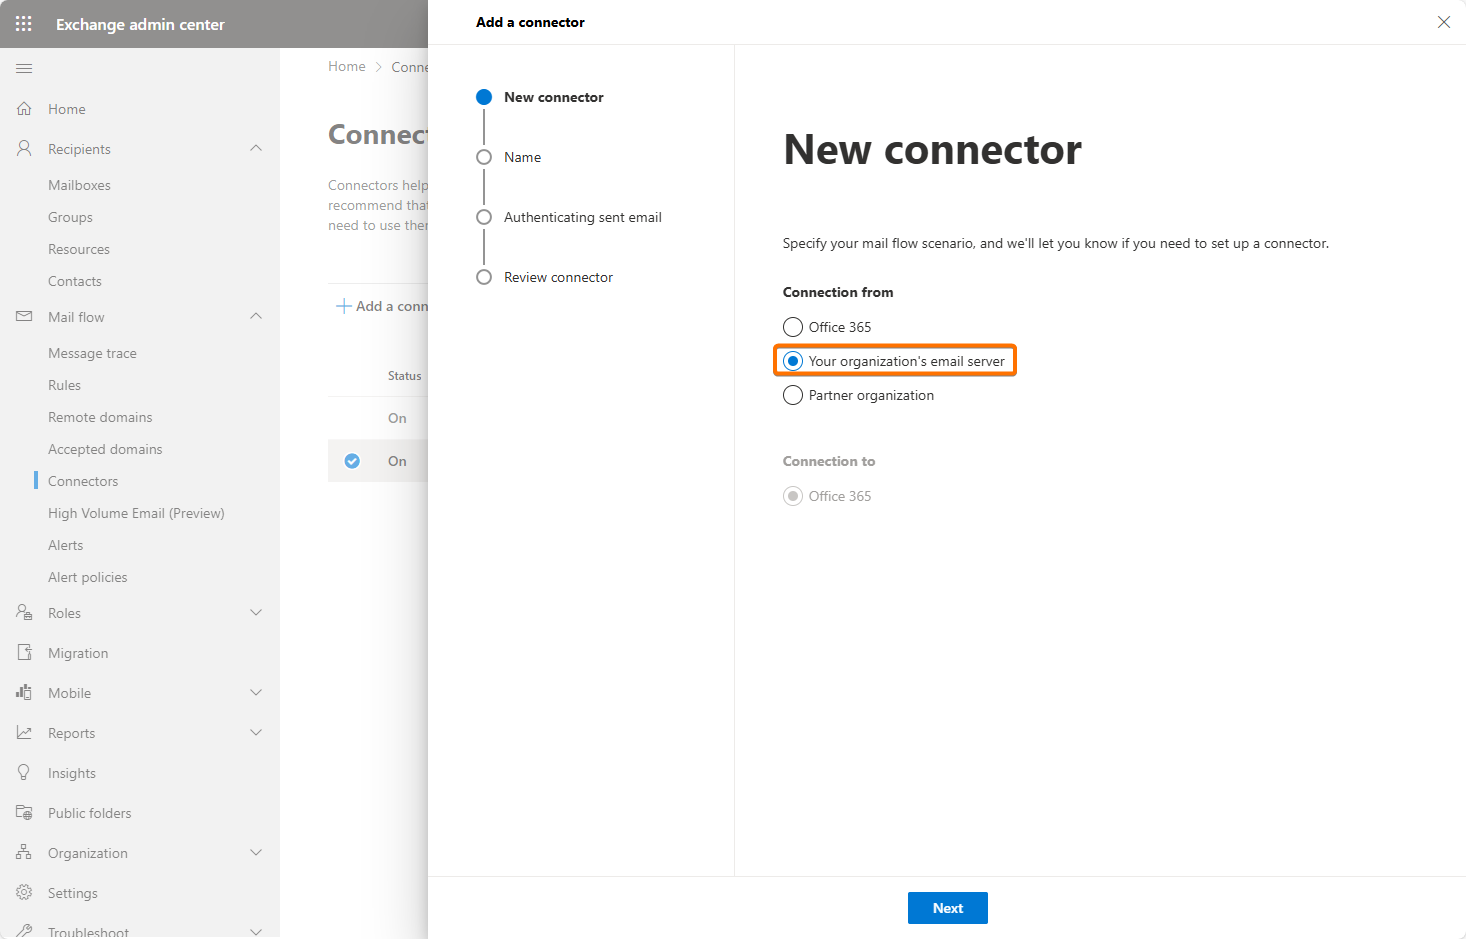Expand the Roles section chevron
The width and height of the screenshot is (1466, 939).
coord(256,613)
